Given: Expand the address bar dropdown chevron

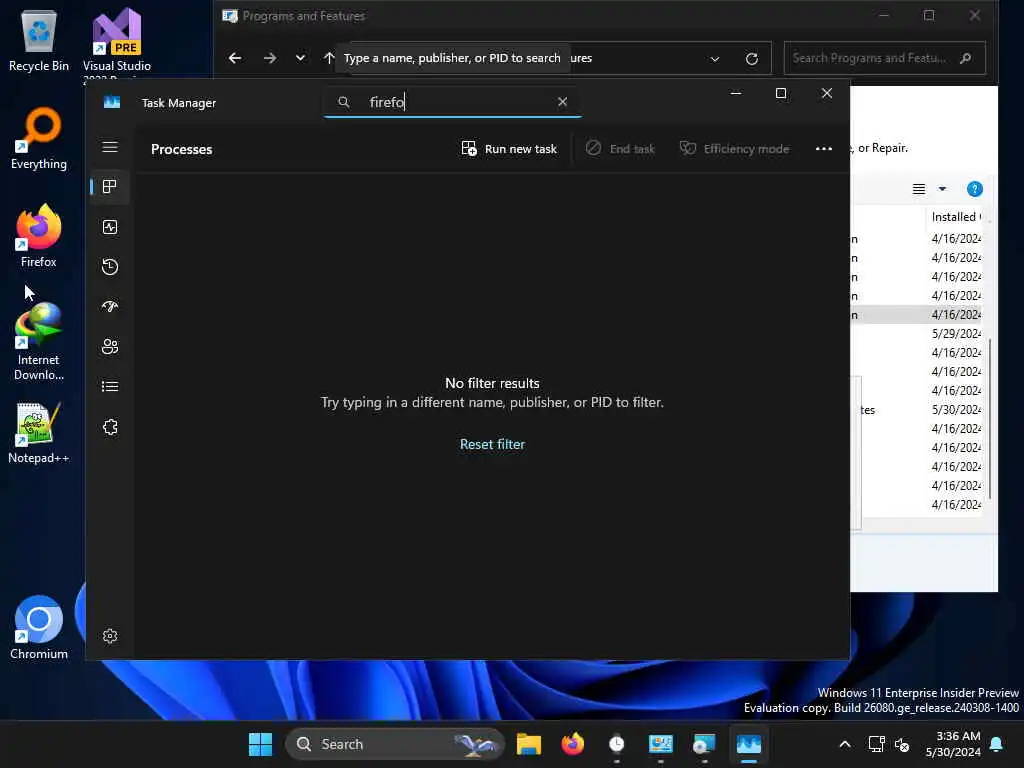Looking at the screenshot, I should tap(715, 59).
